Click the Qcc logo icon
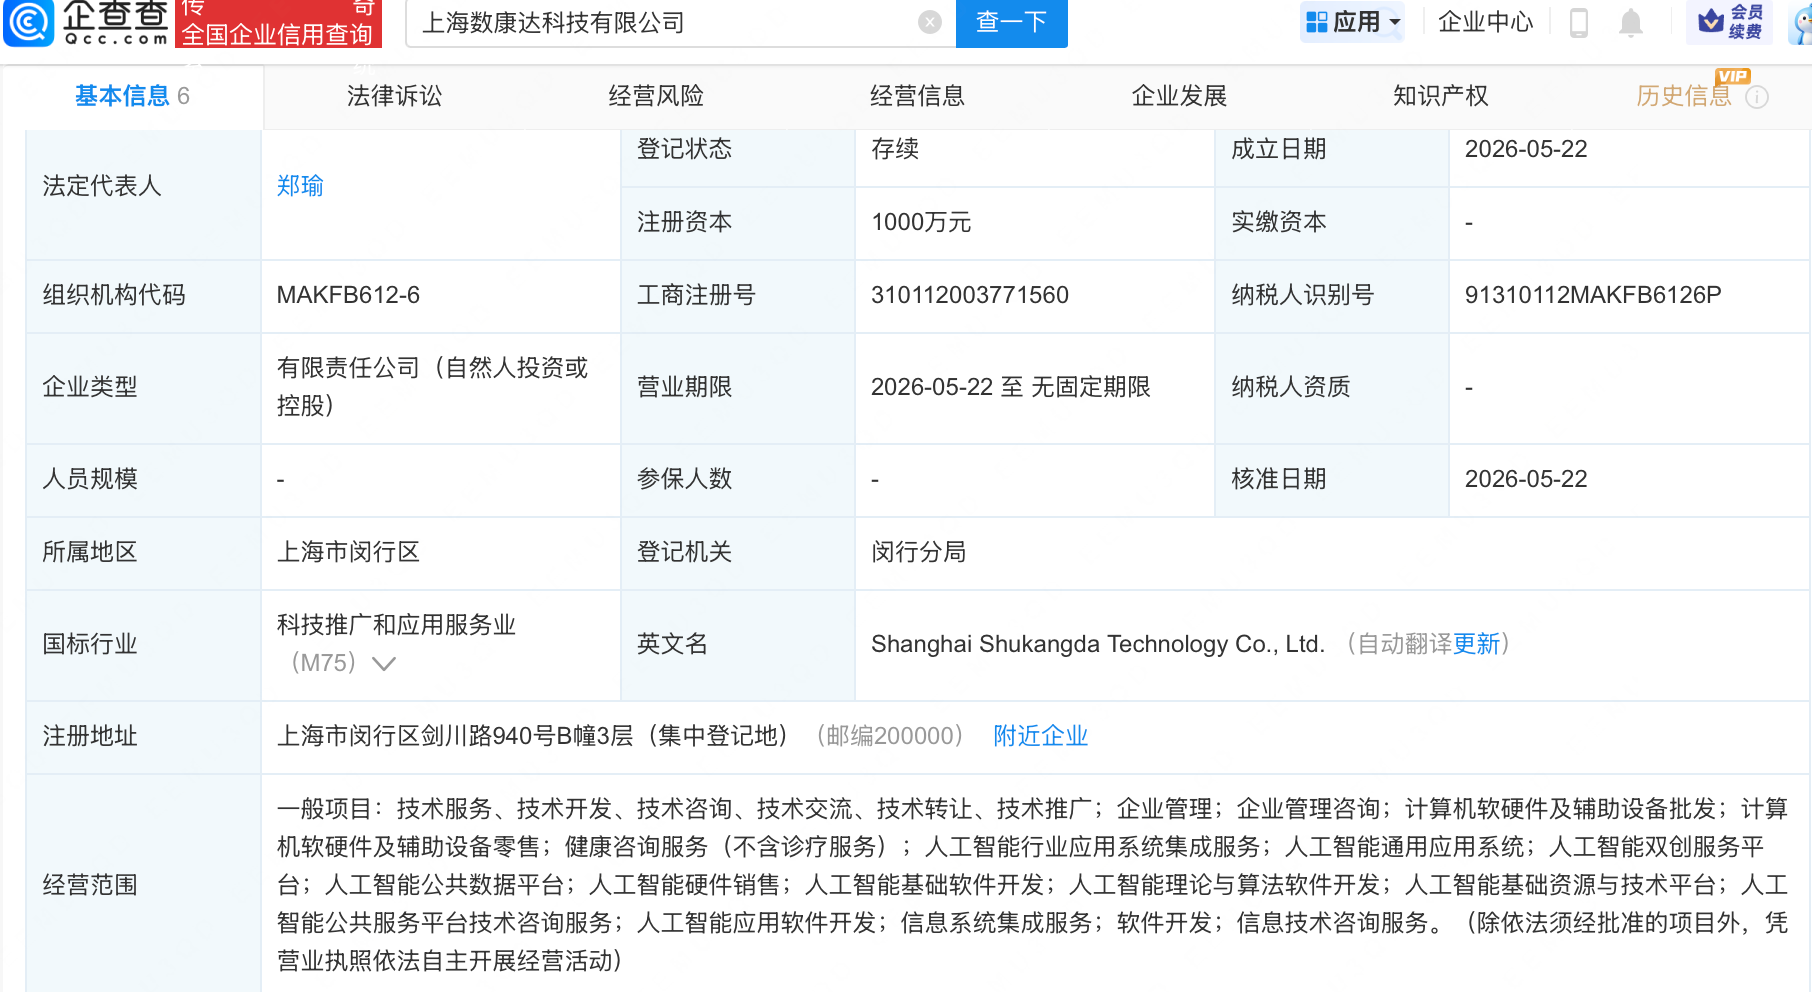The image size is (1812, 992). coord(28,22)
